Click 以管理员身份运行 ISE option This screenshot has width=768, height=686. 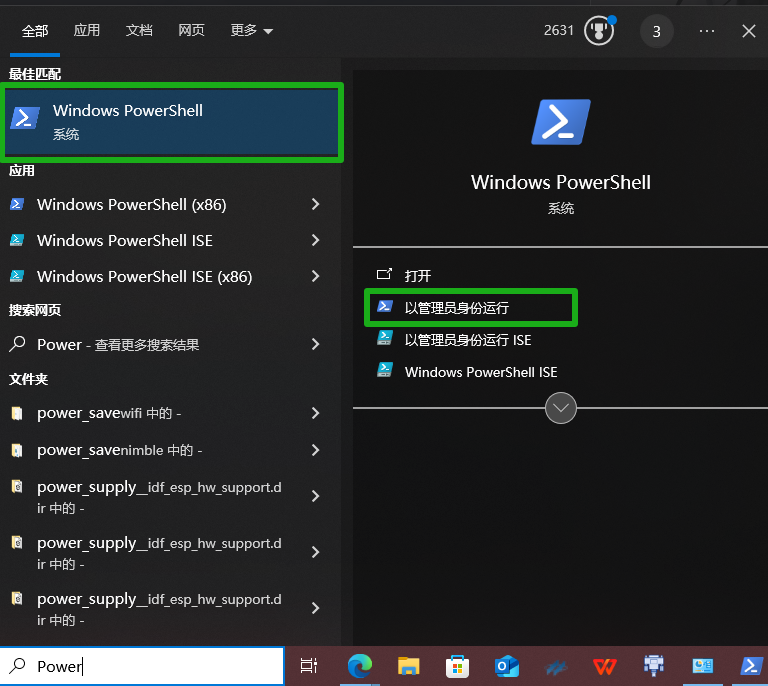(x=468, y=340)
